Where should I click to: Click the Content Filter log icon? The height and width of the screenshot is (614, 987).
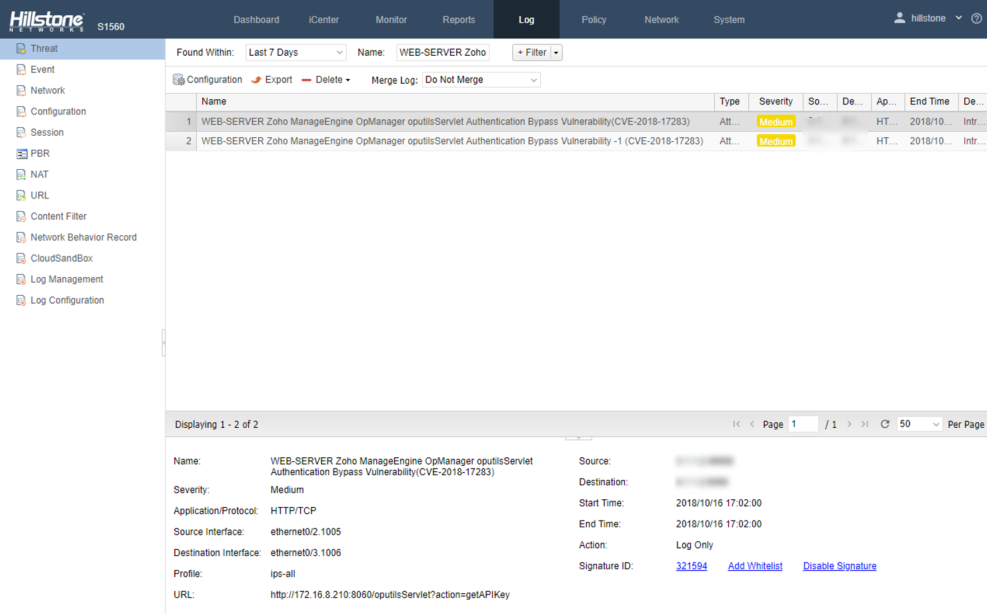(21, 217)
